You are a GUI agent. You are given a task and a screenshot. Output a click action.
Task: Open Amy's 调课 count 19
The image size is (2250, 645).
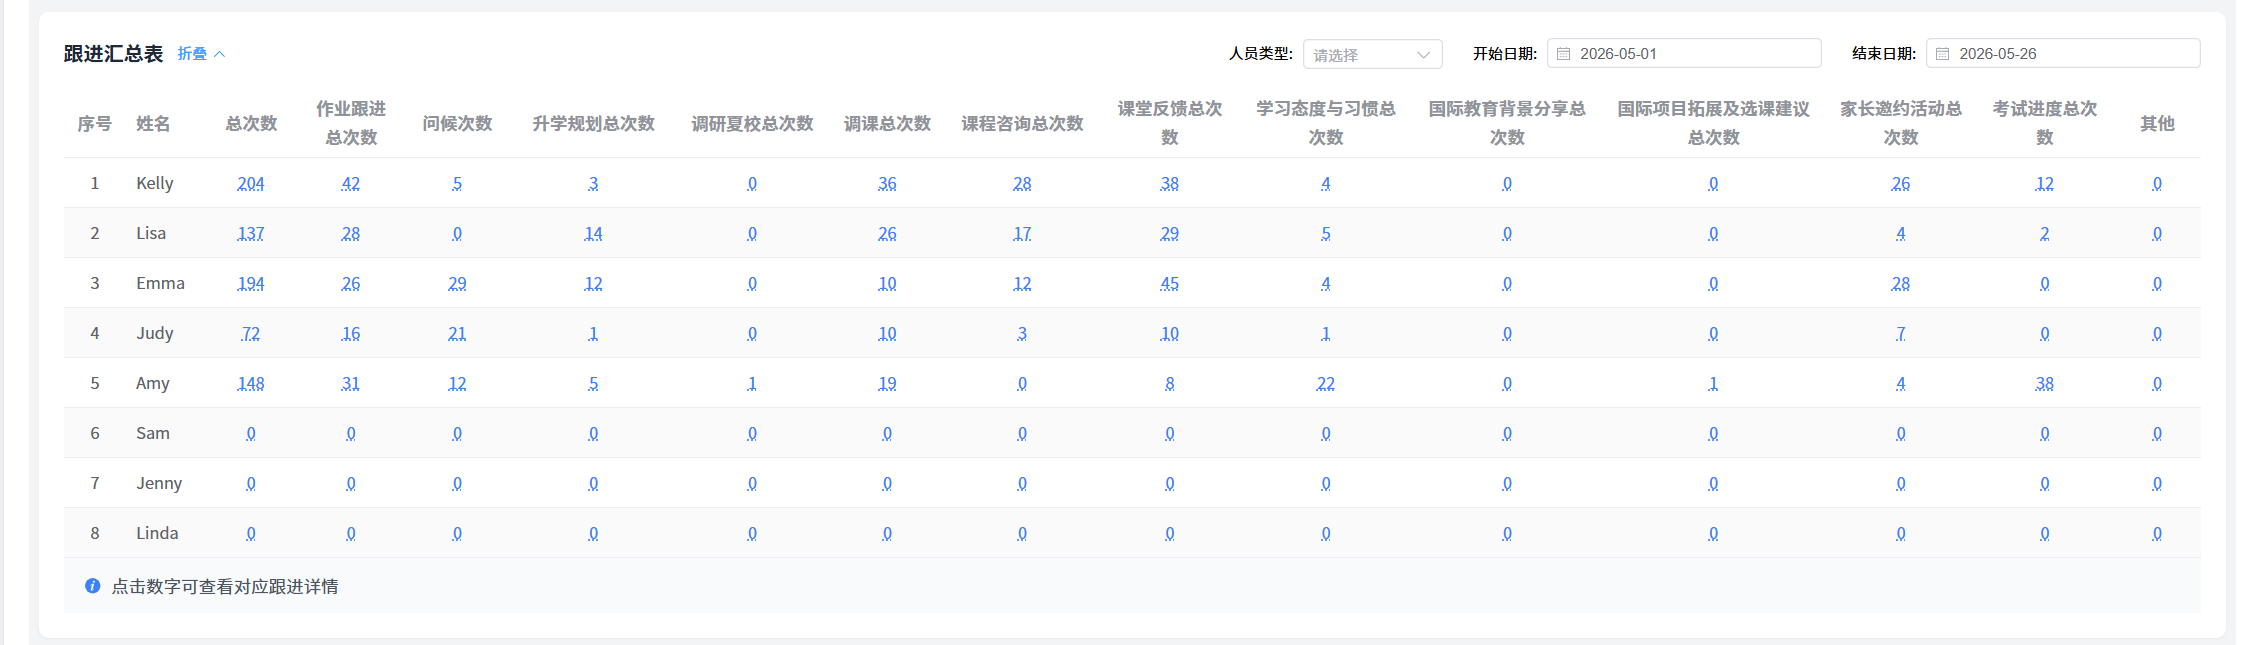point(887,384)
